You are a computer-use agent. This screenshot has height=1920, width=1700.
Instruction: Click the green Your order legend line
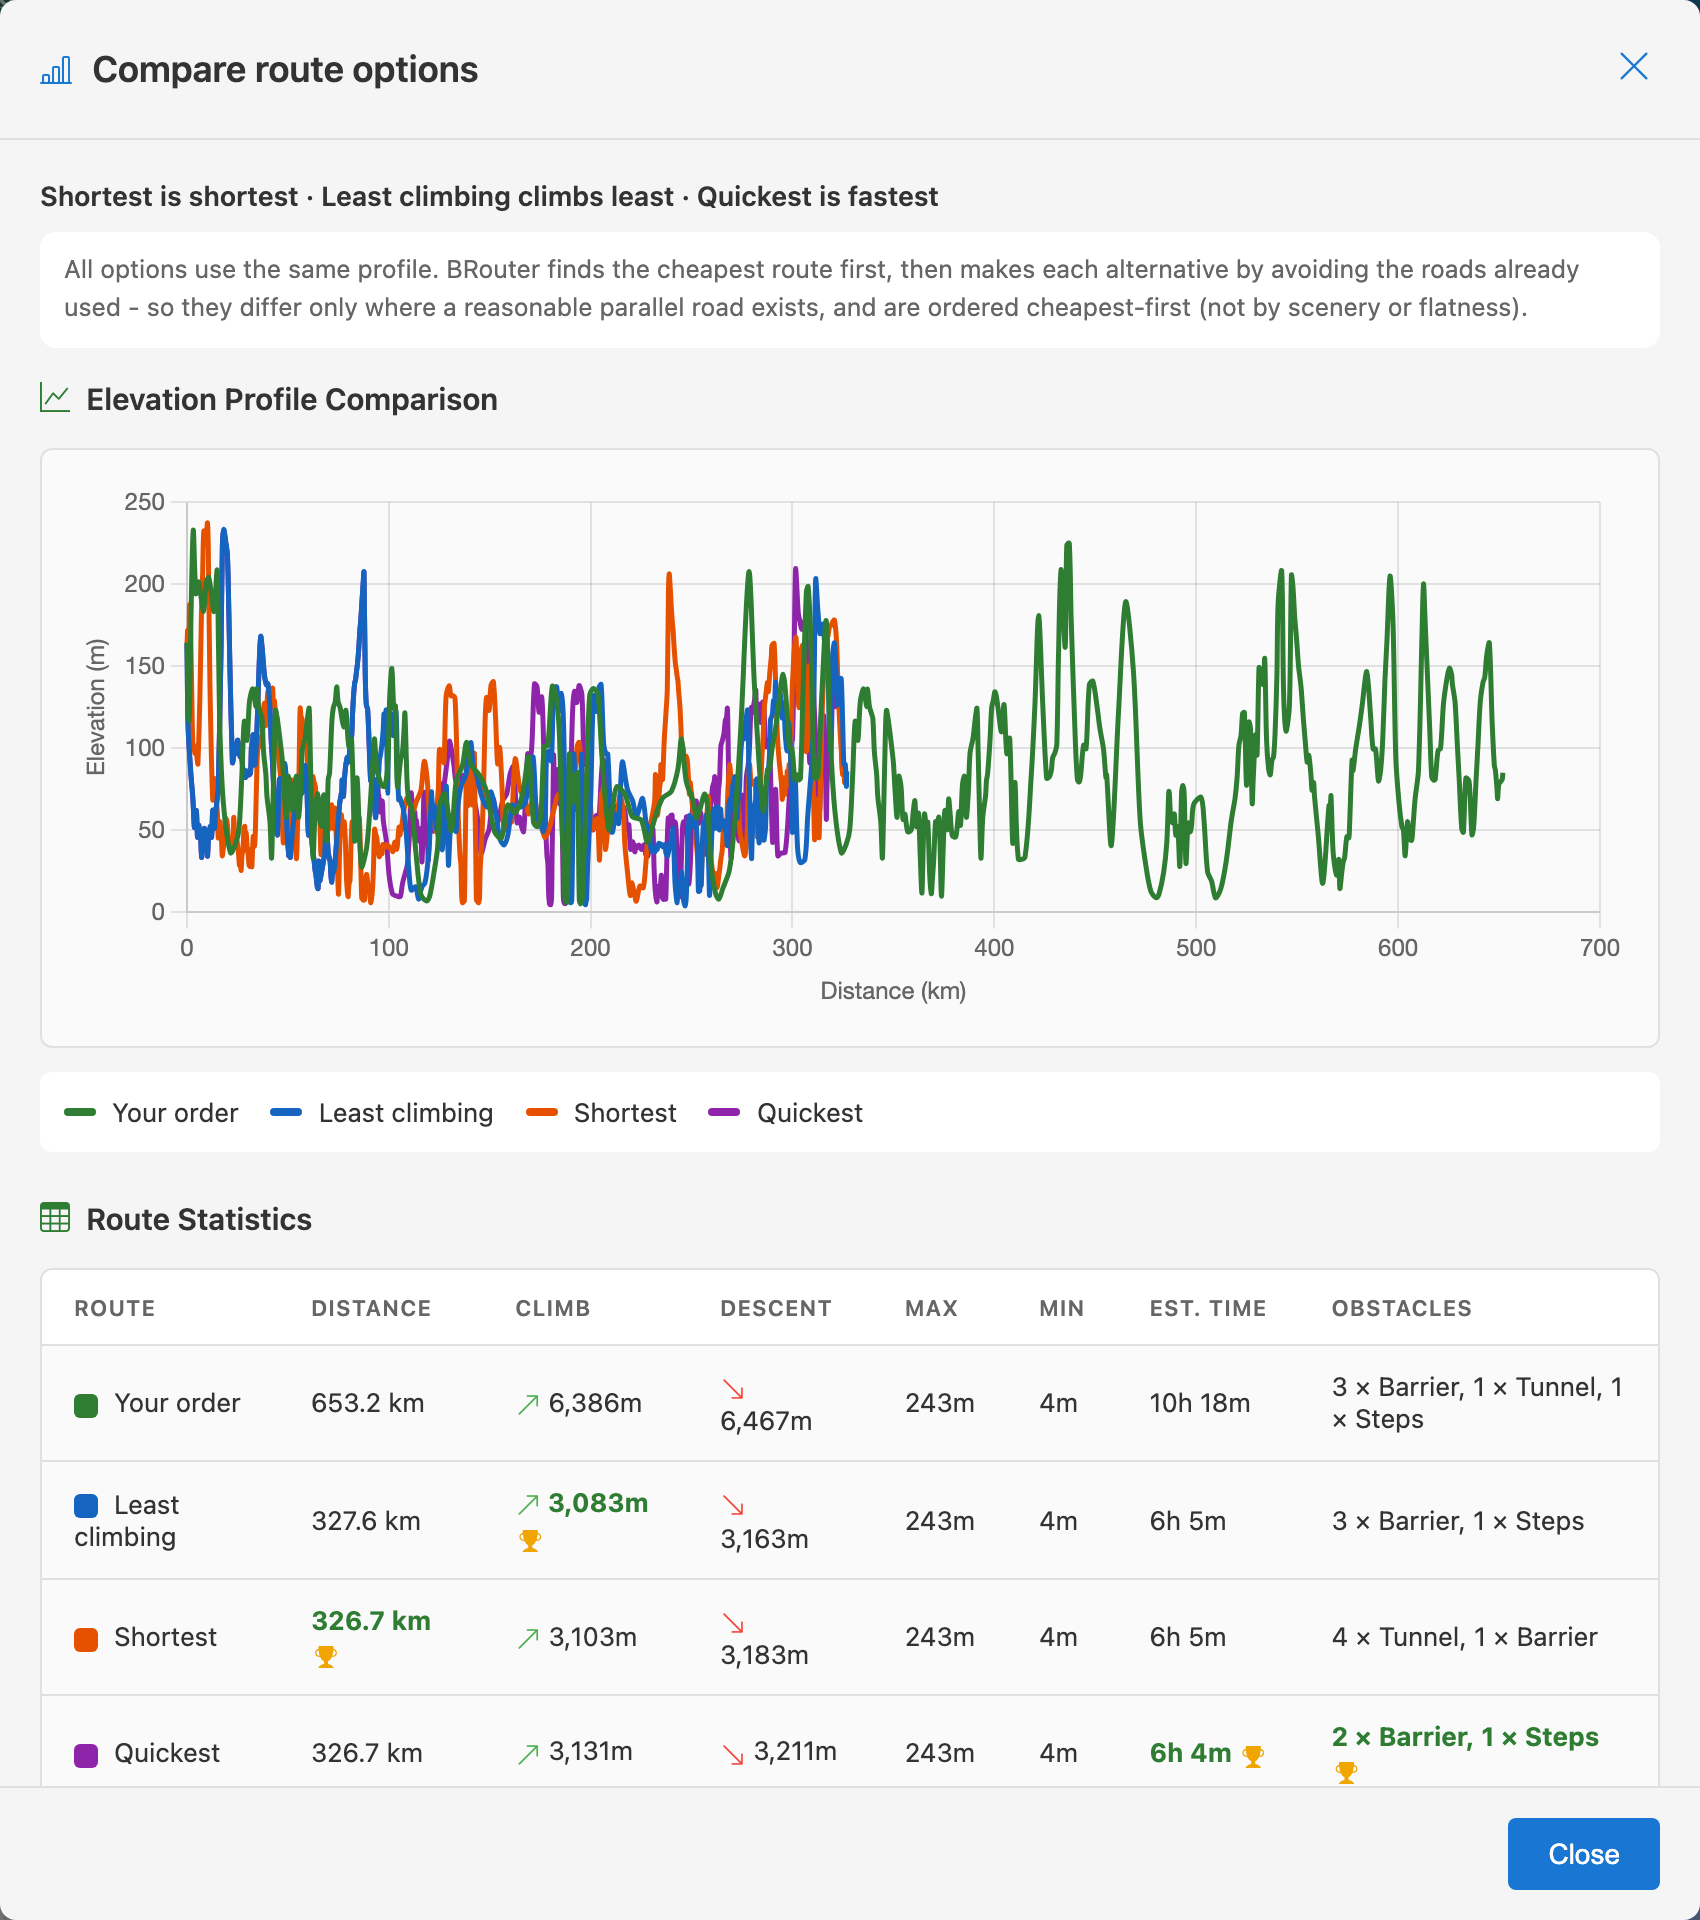[x=80, y=1112]
